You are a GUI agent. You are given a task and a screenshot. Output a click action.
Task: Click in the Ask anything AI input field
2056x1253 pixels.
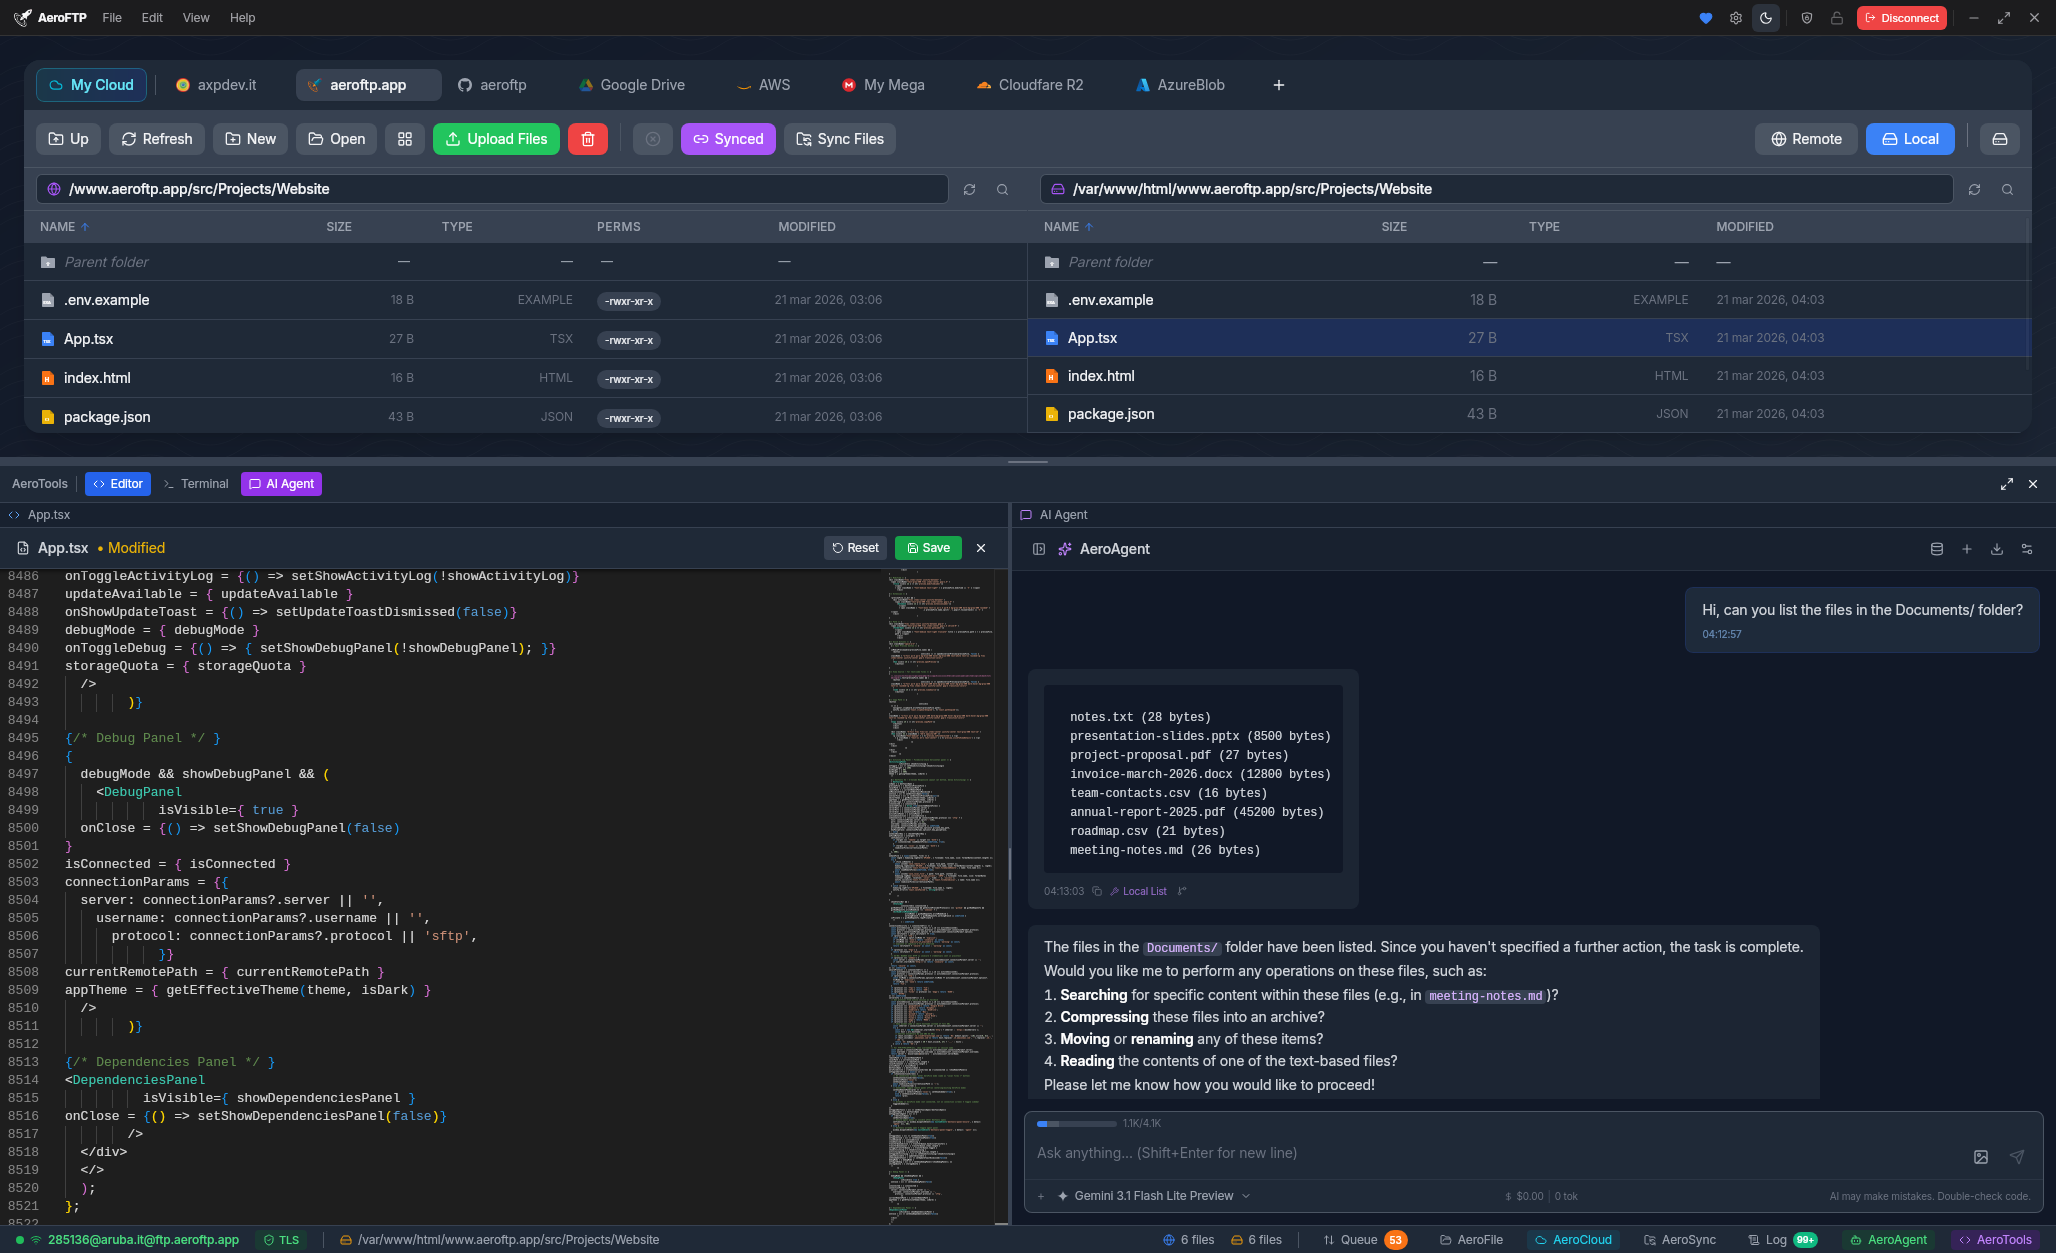tap(1400, 1153)
